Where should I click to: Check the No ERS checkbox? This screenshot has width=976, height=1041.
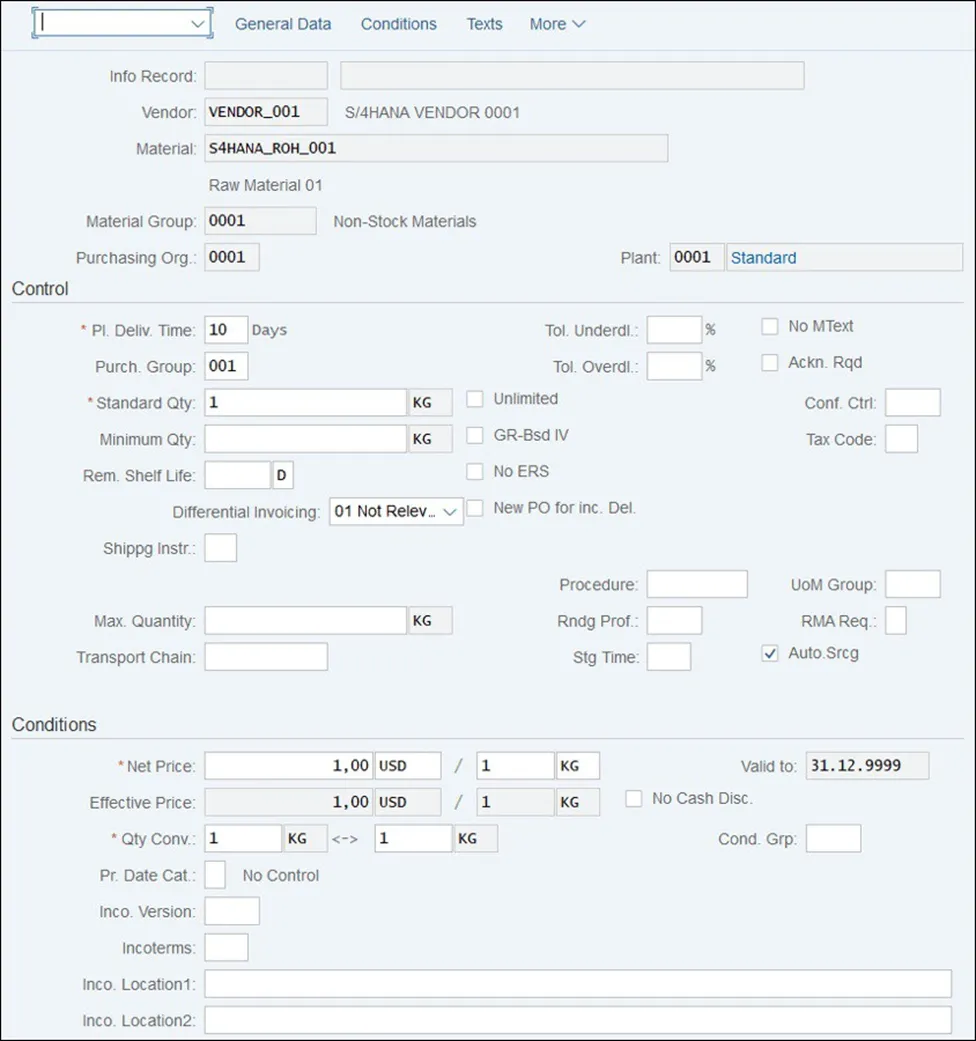pyautogui.click(x=475, y=472)
